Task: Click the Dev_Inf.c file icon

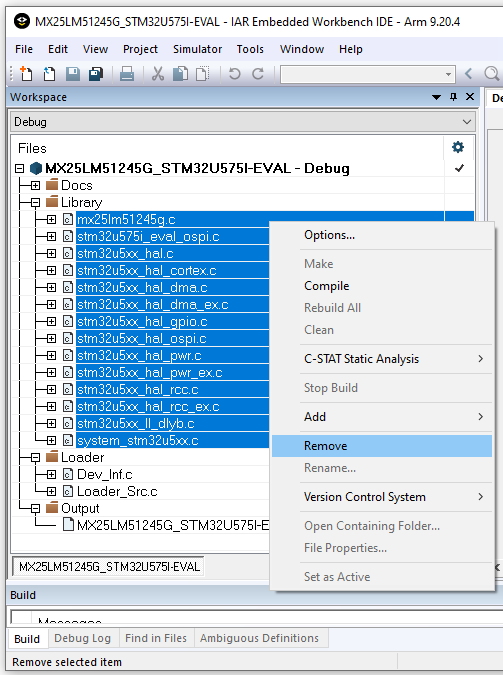Action: coord(68,474)
